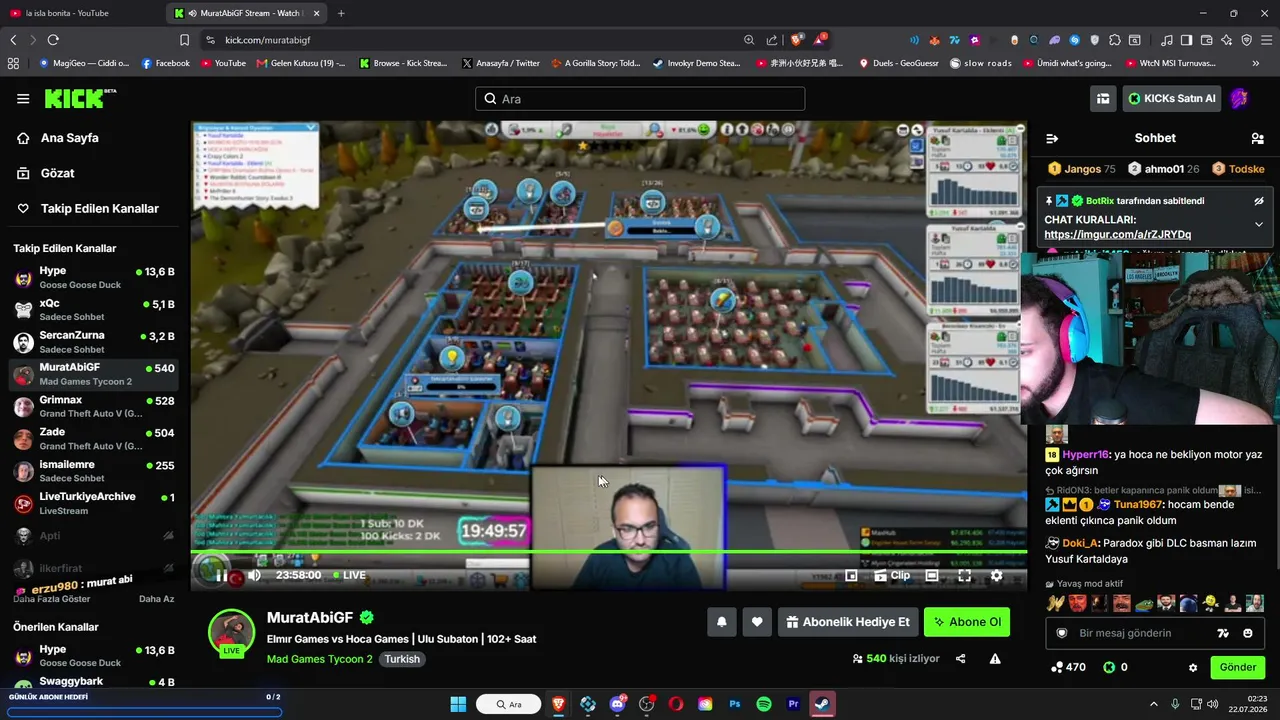The image size is (1280, 720).
Task: Share the stream via share icon
Action: (x=961, y=659)
